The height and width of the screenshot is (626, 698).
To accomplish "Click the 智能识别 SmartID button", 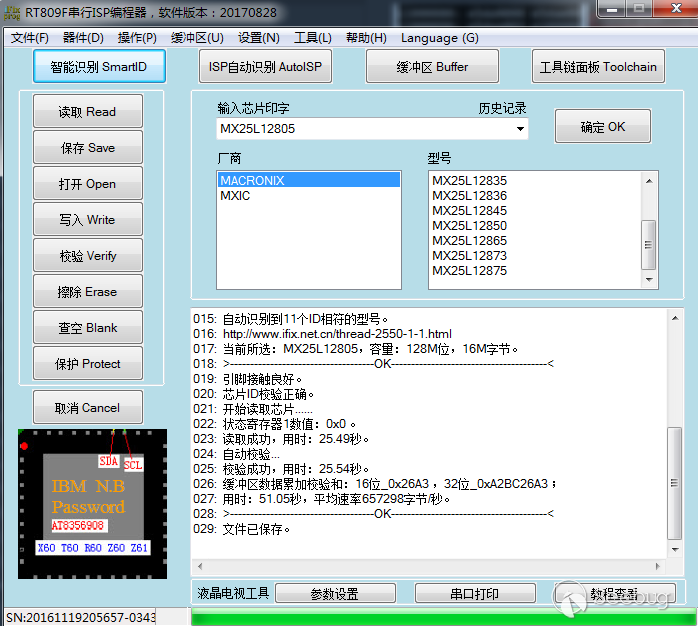I will point(98,67).
